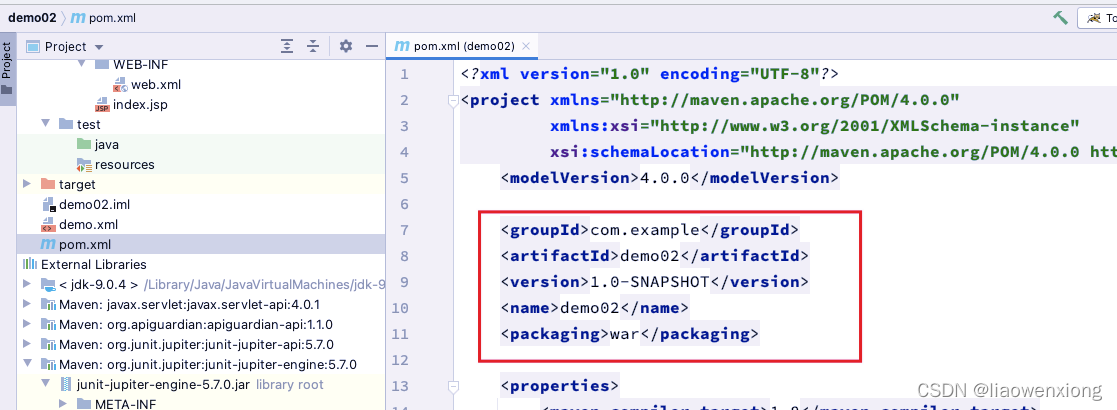Select the resources folder under test

tap(125, 164)
